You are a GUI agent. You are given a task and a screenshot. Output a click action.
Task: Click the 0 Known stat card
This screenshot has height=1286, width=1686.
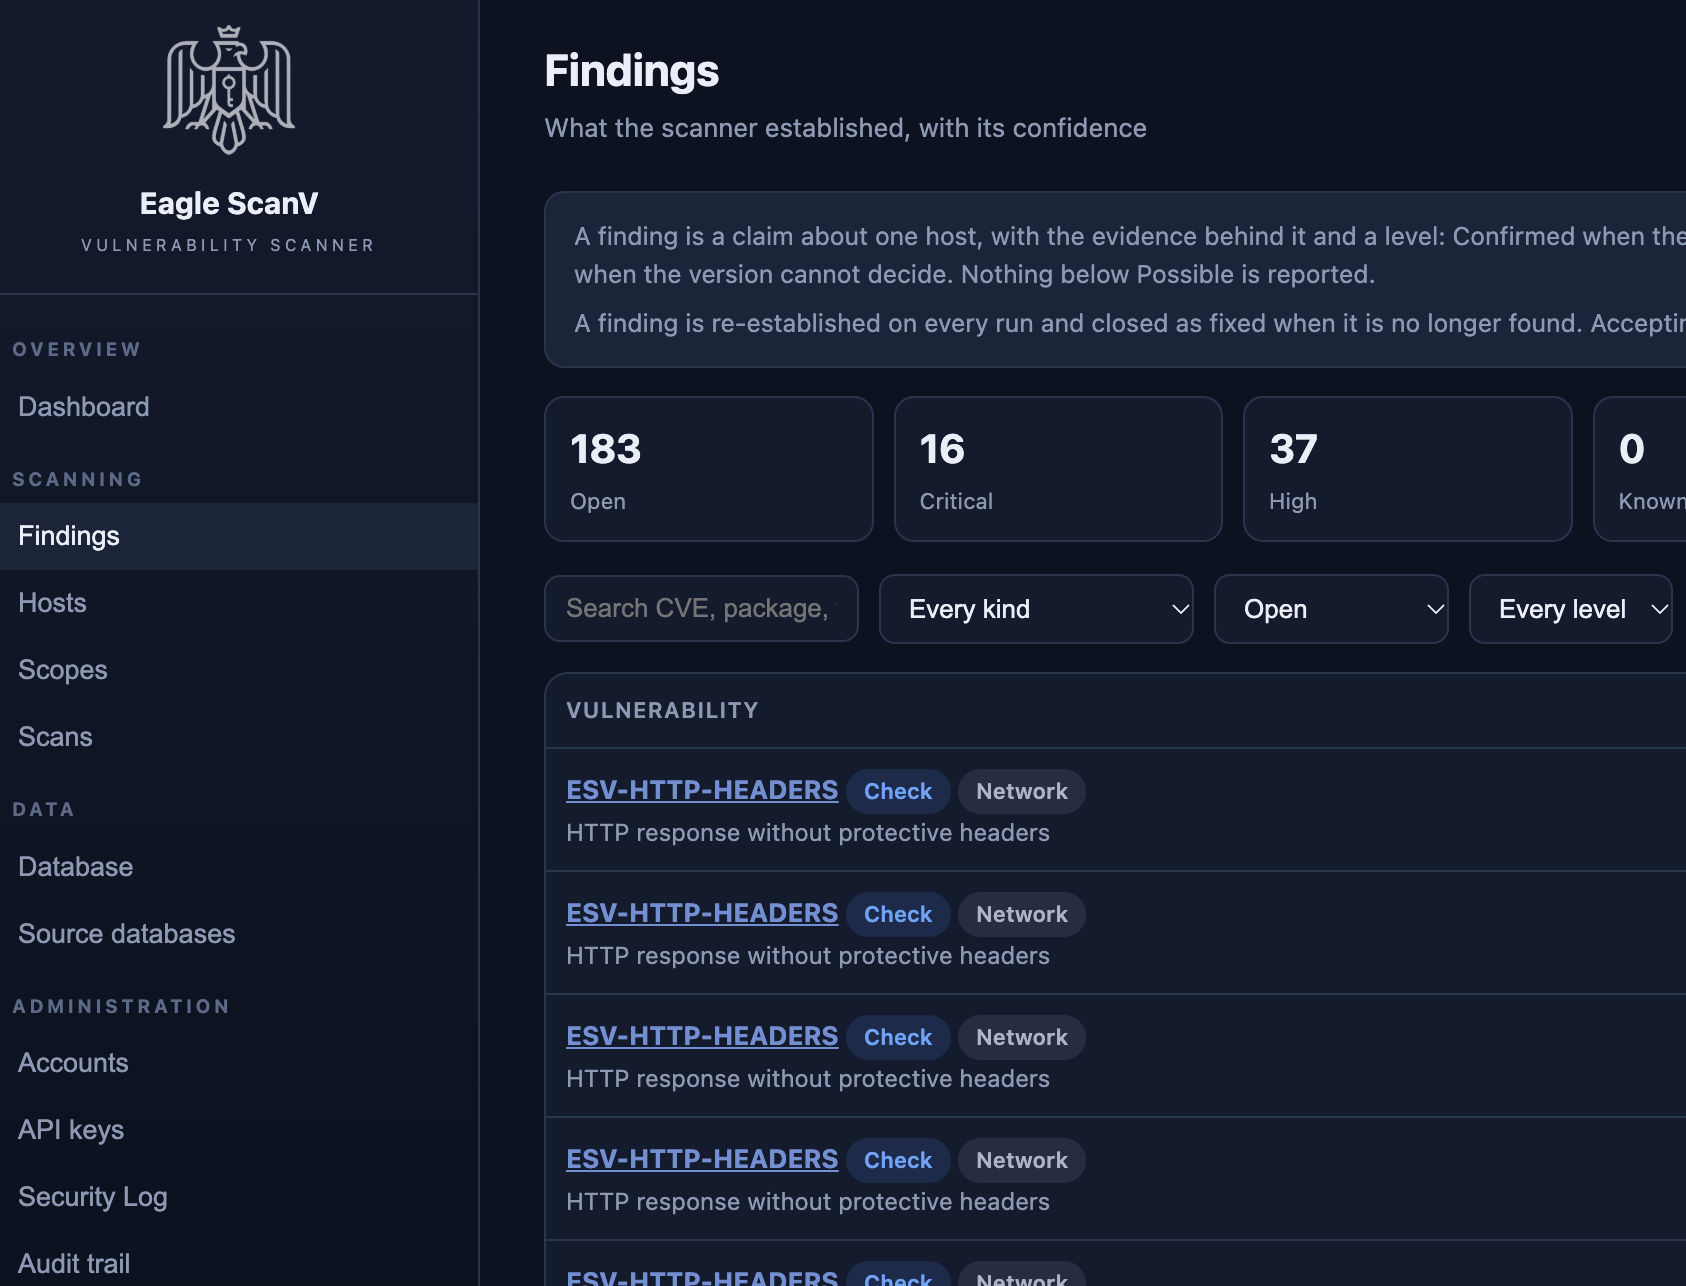click(1640, 469)
